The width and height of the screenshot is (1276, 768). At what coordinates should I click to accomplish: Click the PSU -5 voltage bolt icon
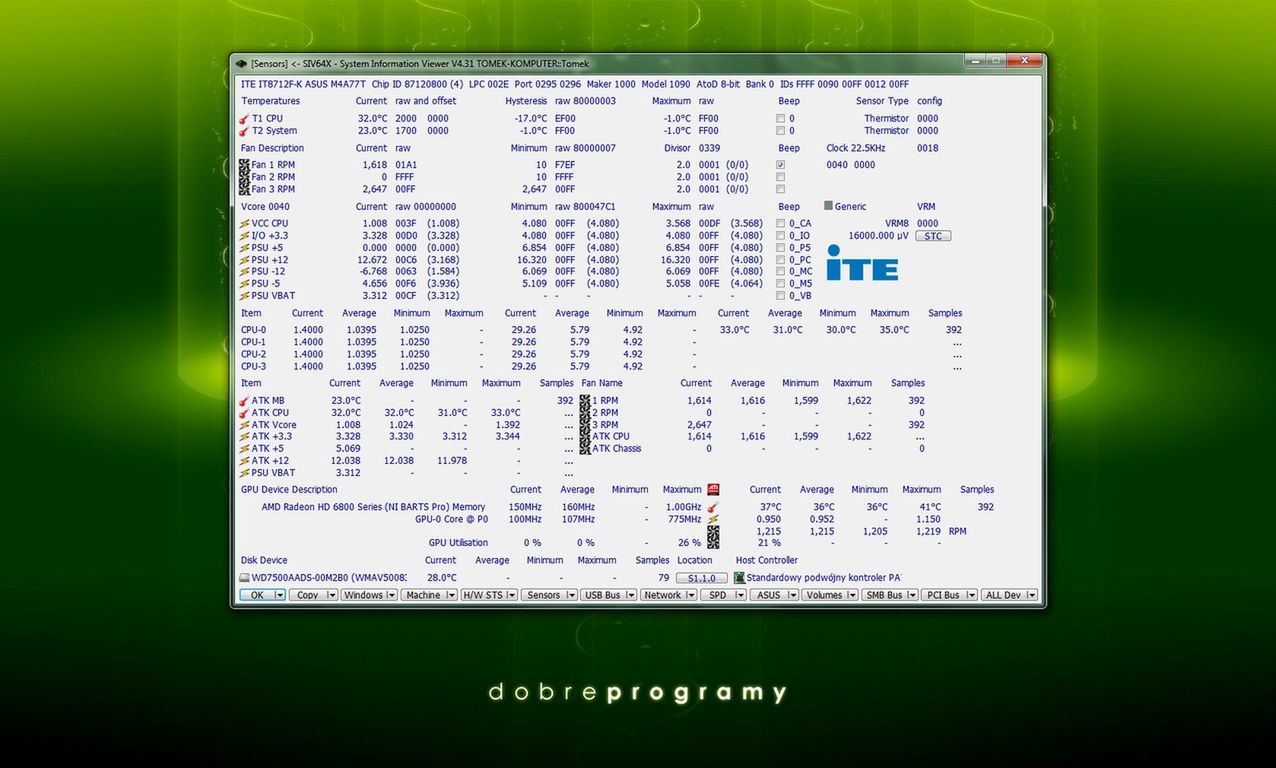click(x=244, y=284)
